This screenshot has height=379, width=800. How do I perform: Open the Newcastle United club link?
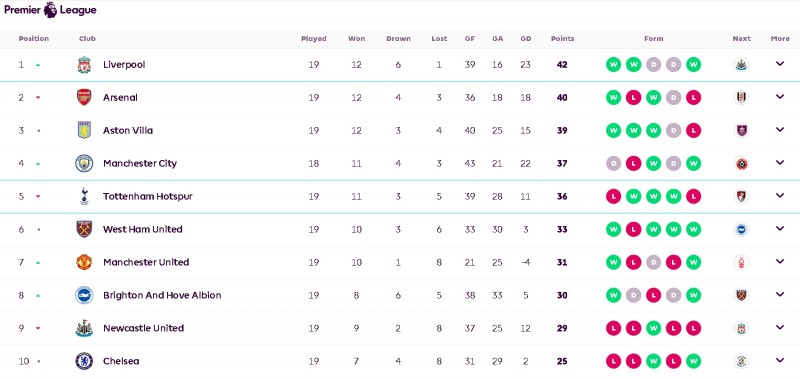click(x=143, y=328)
